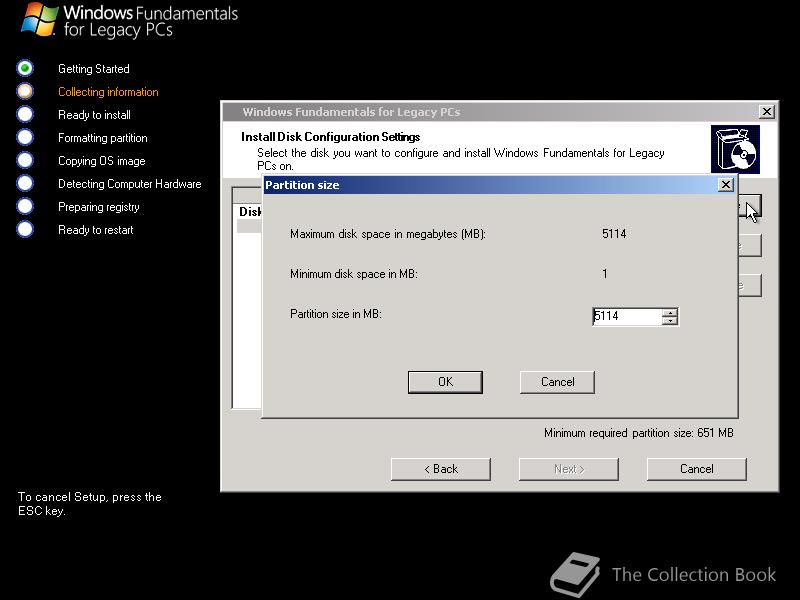Click 'Maximum disk space in megabytes (MB):' label

tap(388, 234)
